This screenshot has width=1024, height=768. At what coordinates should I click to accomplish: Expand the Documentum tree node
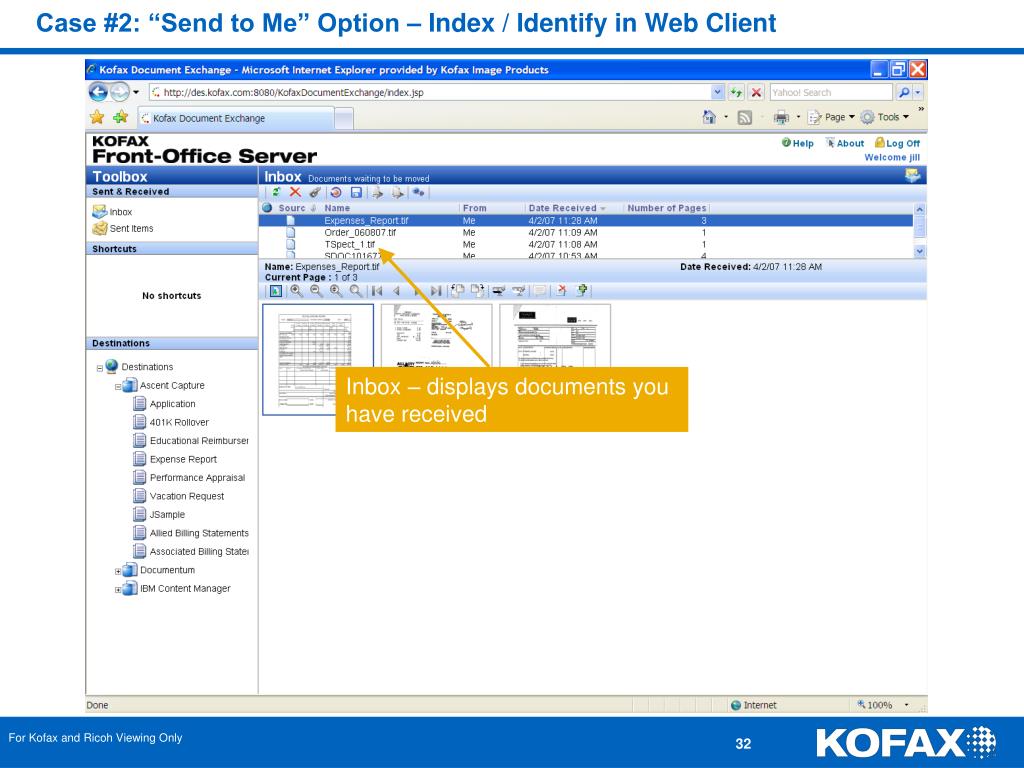click(x=118, y=571)
